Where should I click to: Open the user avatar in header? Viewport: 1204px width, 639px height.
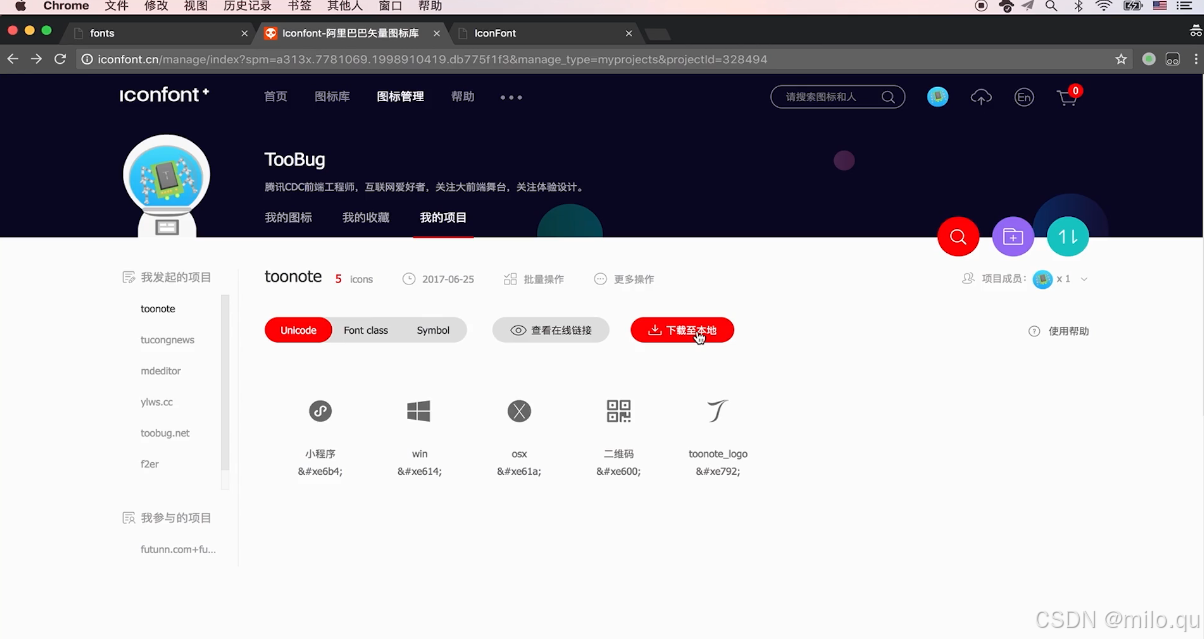937,97
